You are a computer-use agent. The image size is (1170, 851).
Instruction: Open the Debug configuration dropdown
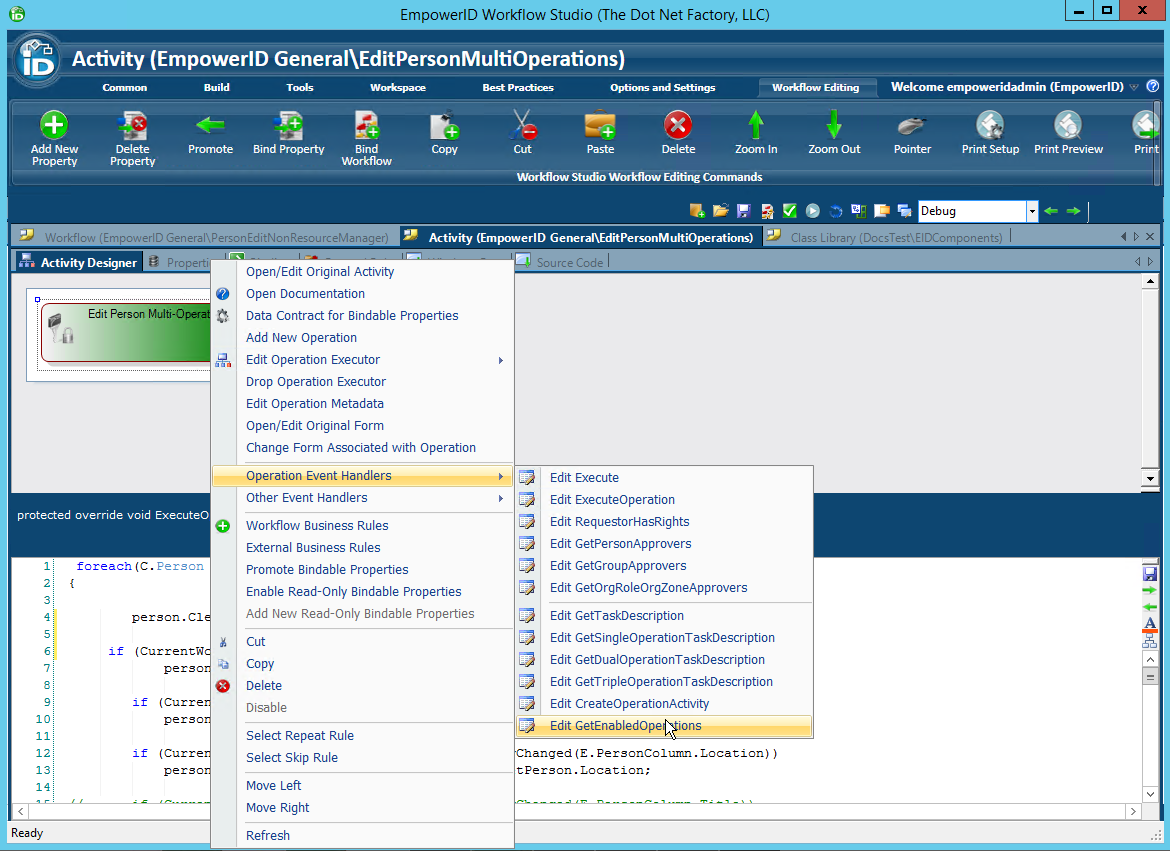[x=1033, y=211]
